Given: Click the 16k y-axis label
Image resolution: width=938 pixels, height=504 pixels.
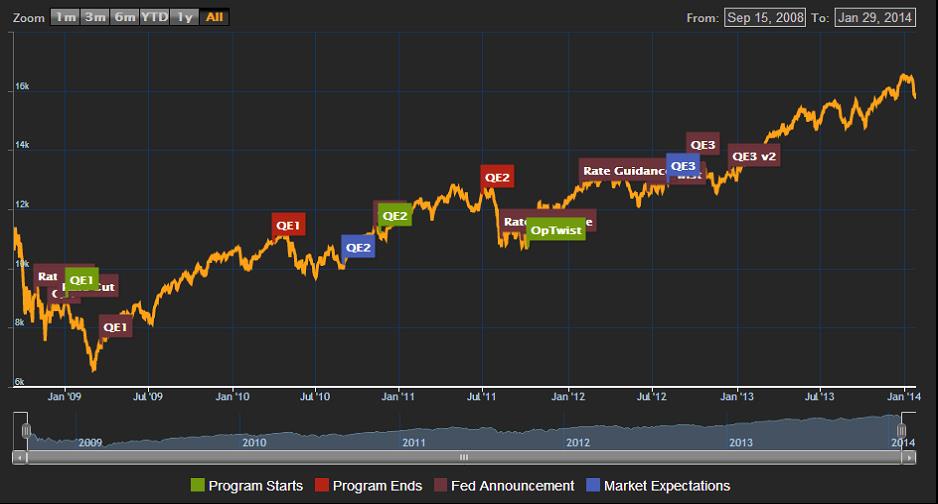Looking at the screenshot, I should click(x=22, y=86).
